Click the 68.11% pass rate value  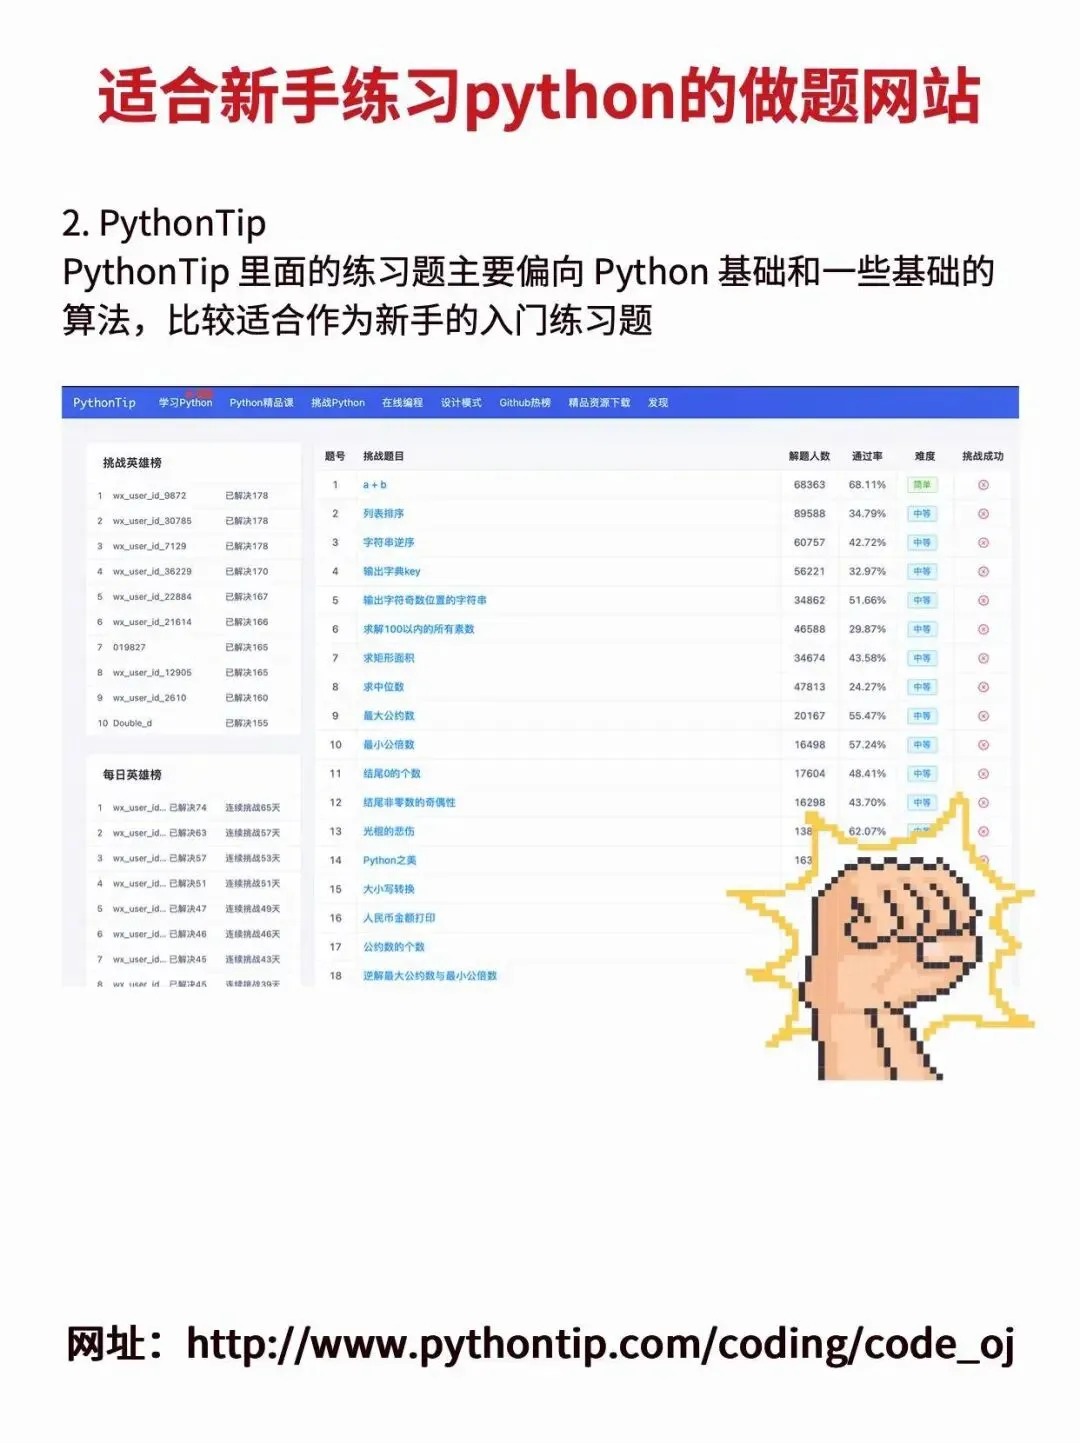[867, 485]
